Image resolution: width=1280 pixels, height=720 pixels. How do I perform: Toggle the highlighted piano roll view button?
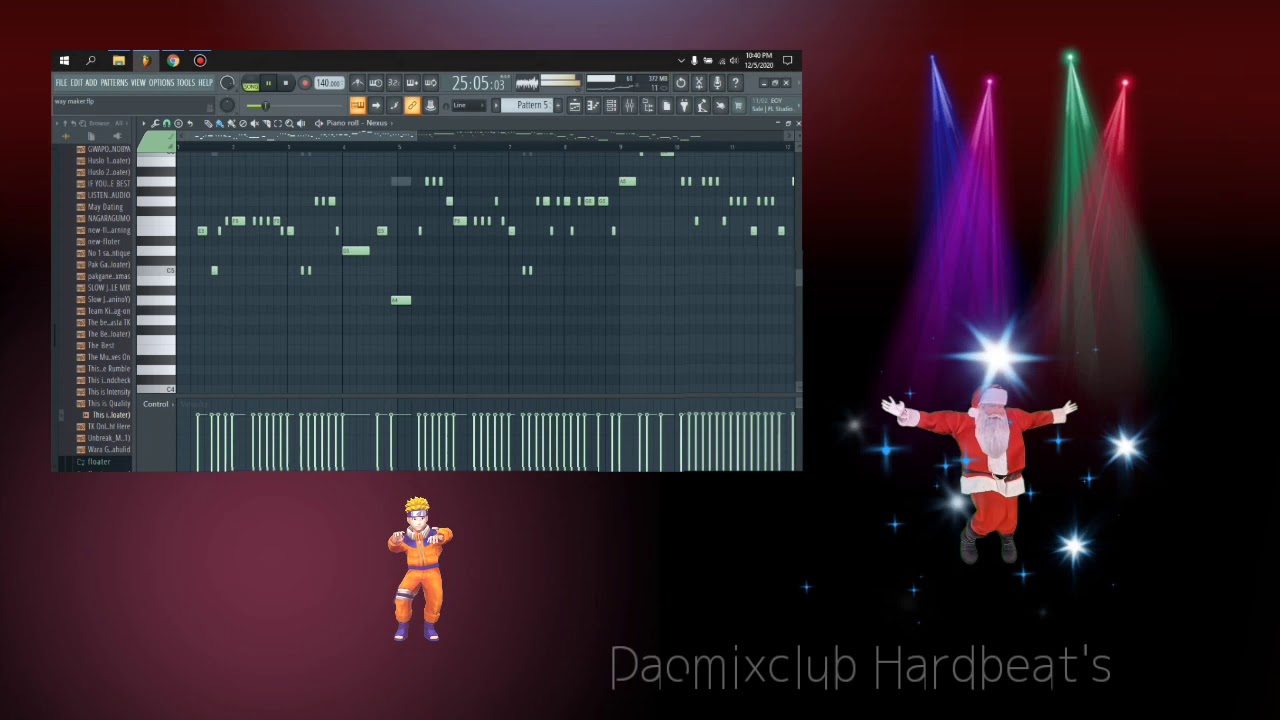coord(357,106)
